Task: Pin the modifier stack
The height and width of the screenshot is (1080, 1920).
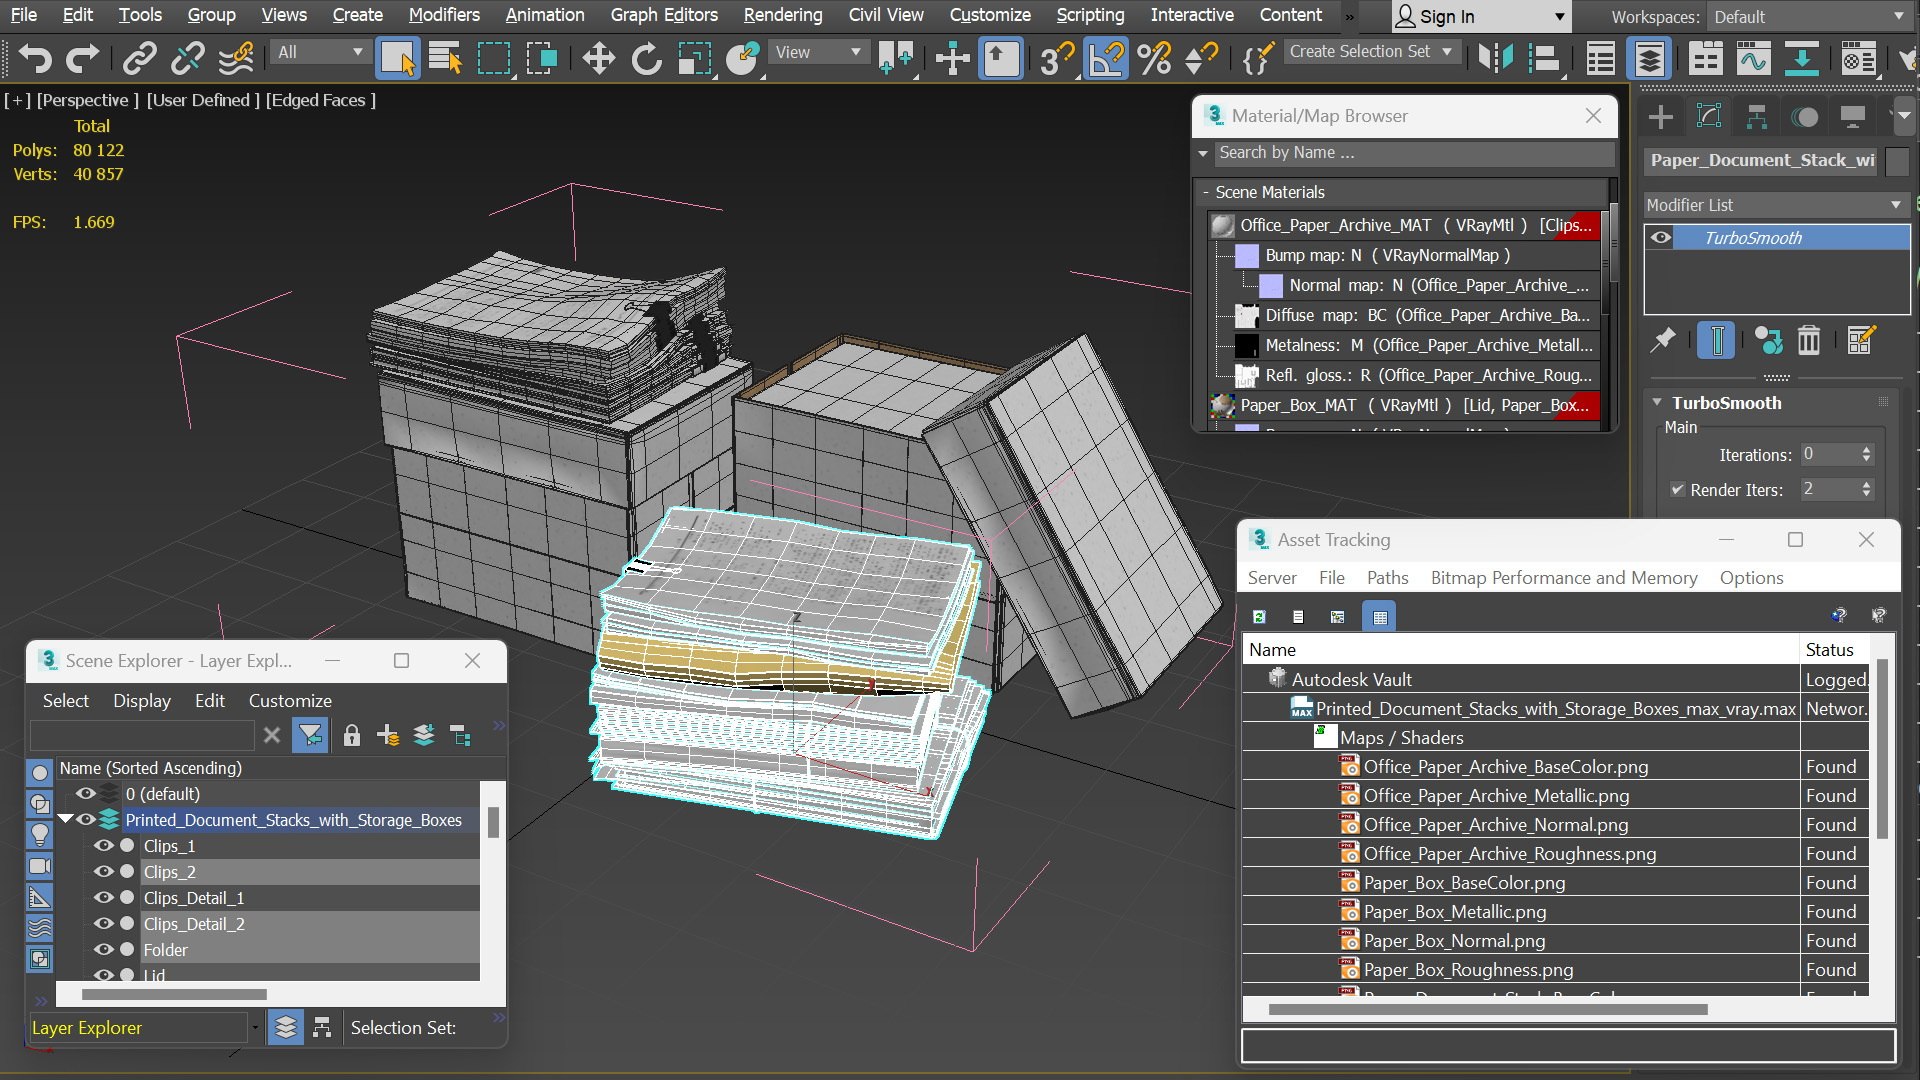Action: pyautogui.click(x=1663, y=341)
